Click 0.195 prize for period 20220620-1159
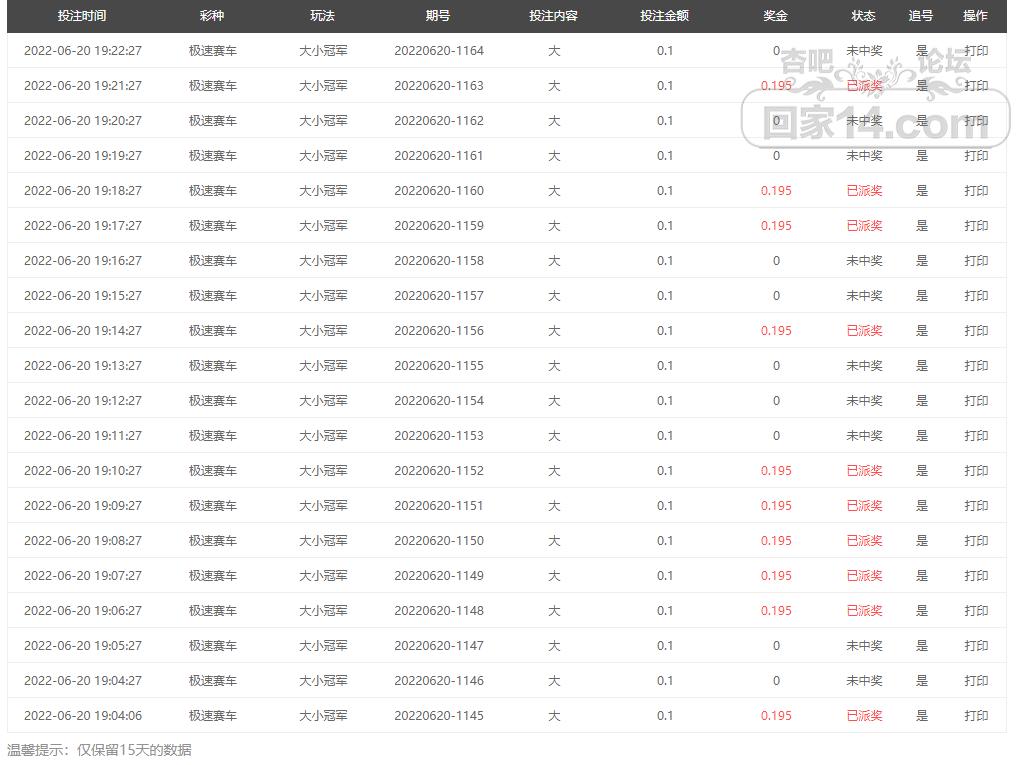Screen dimensions: 1016x765 776,225
